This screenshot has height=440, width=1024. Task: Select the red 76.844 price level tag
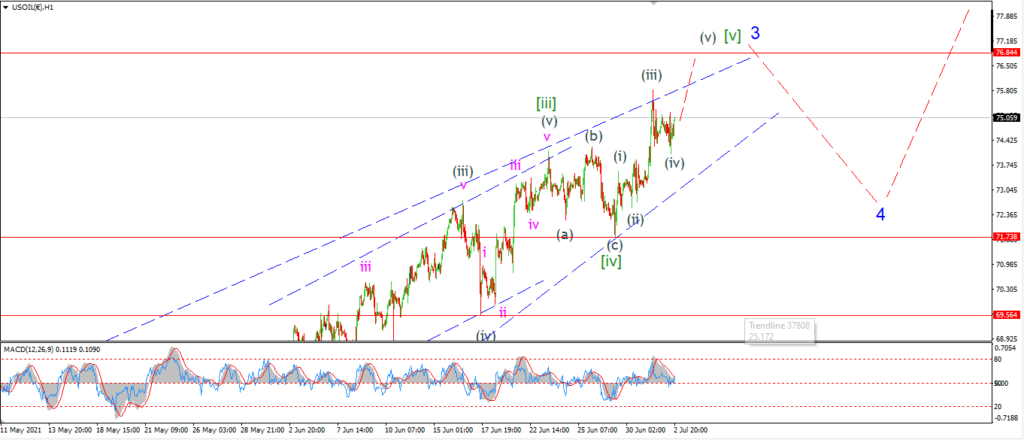coord(1007,52)
